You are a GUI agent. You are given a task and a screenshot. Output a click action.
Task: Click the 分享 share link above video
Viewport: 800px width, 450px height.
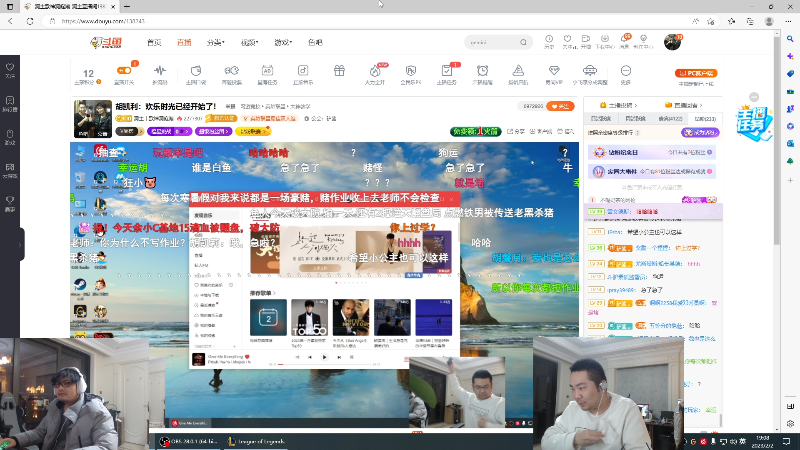pyautogui.click(x=516, y=131)
